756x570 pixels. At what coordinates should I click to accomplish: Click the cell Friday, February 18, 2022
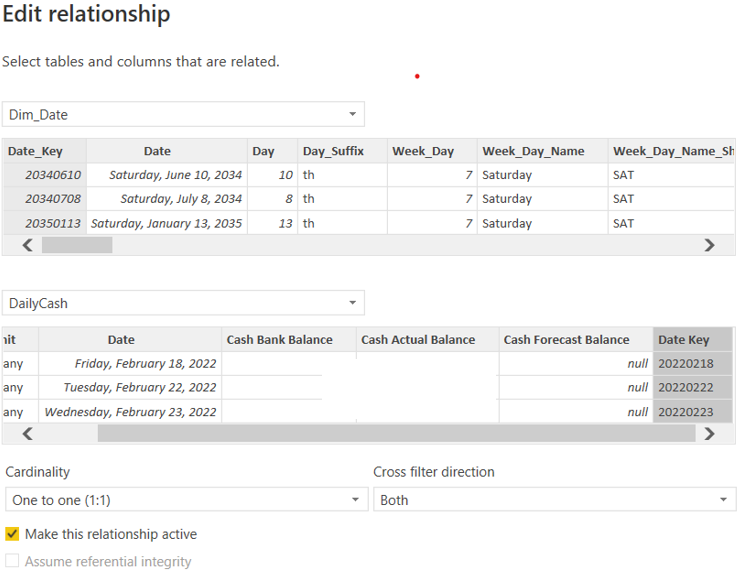[x=130, y=363]
